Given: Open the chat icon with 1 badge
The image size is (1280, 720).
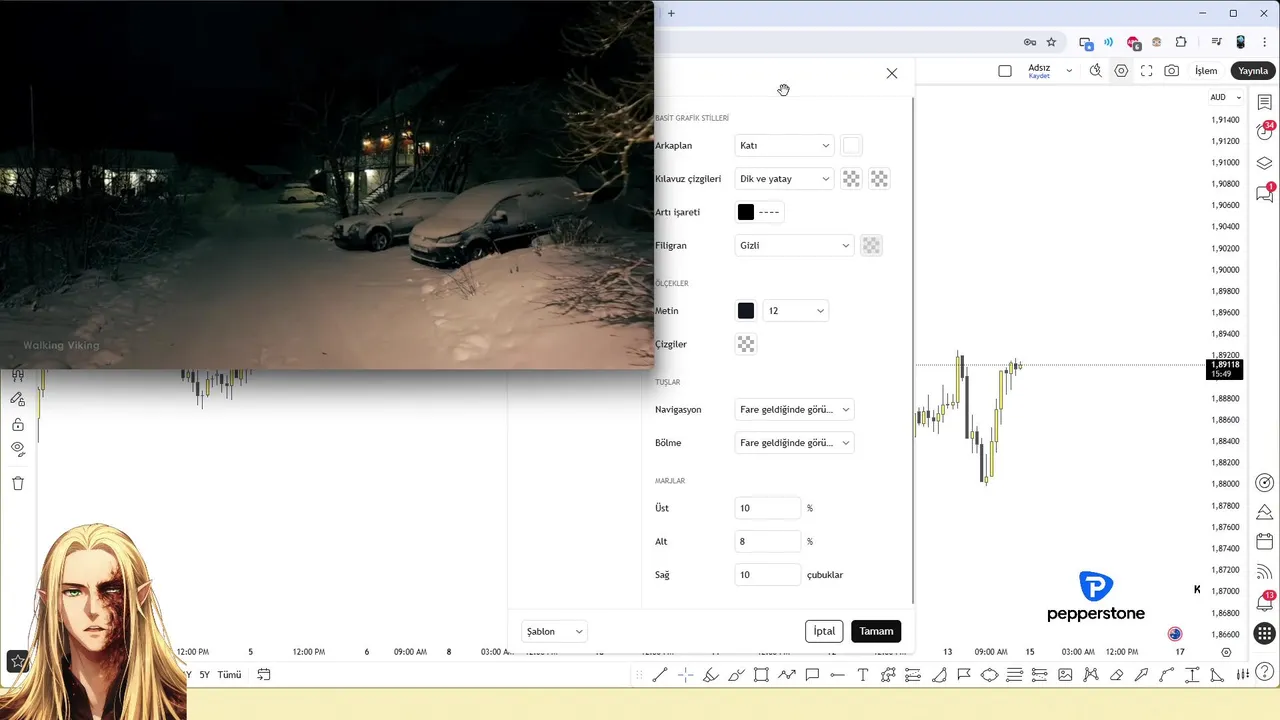Looking at the screenshot, I should pos(1264,194).
